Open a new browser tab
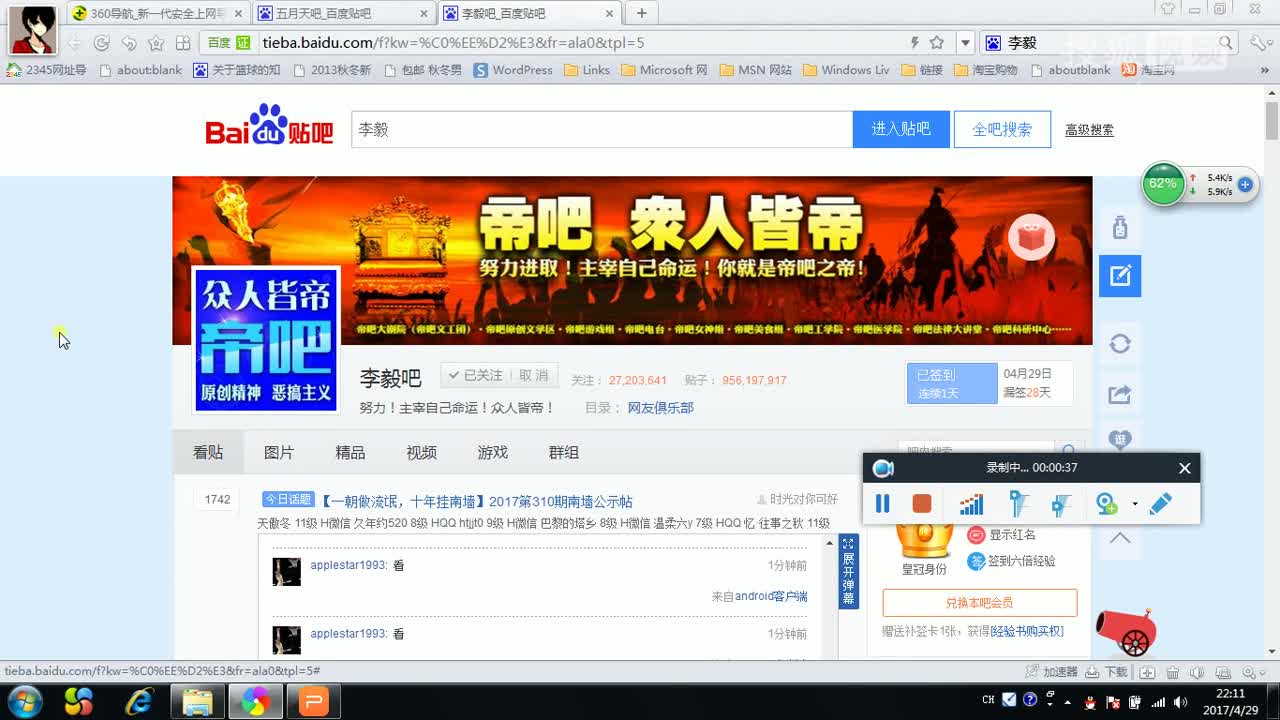This screenshot has height=720, width=1280. pyautogui.click(x=641, y=13)
